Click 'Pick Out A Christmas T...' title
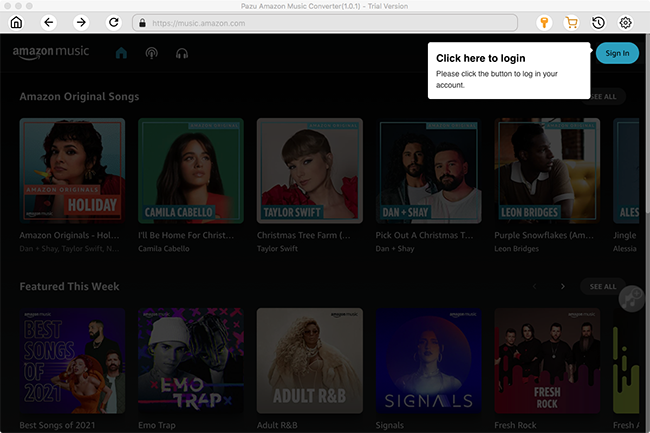 424,235
